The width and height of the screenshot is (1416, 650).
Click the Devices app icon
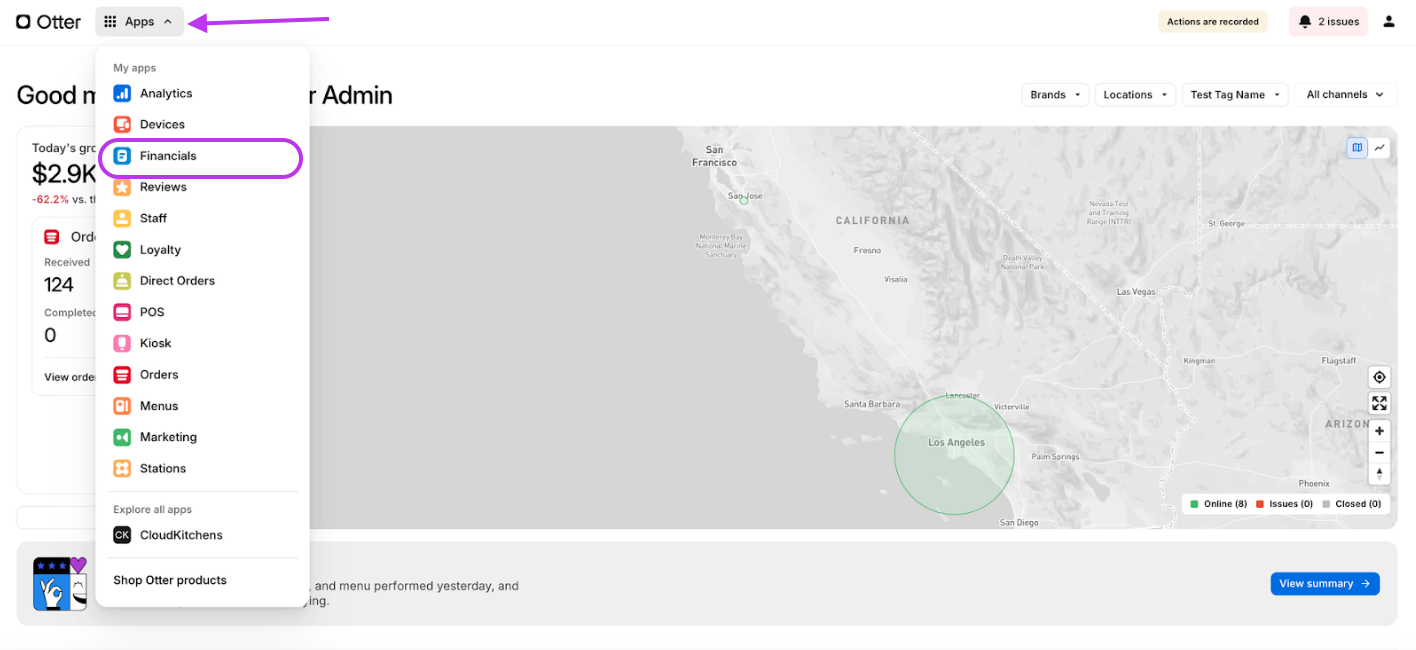pos(122,124)
